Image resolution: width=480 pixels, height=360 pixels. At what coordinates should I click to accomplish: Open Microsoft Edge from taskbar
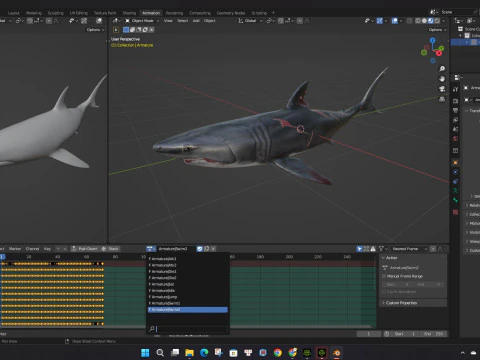(x=204, y=353)
